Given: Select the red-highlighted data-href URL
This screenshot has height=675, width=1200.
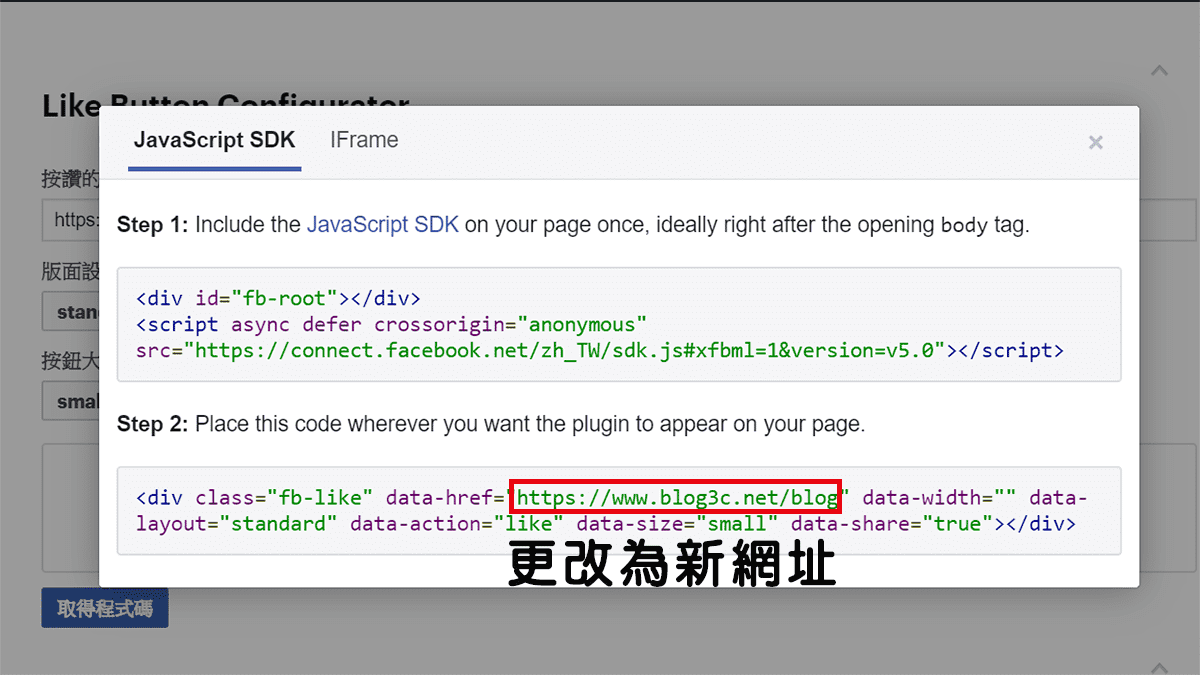Looking at the screenshot, I should coord(674,497).
